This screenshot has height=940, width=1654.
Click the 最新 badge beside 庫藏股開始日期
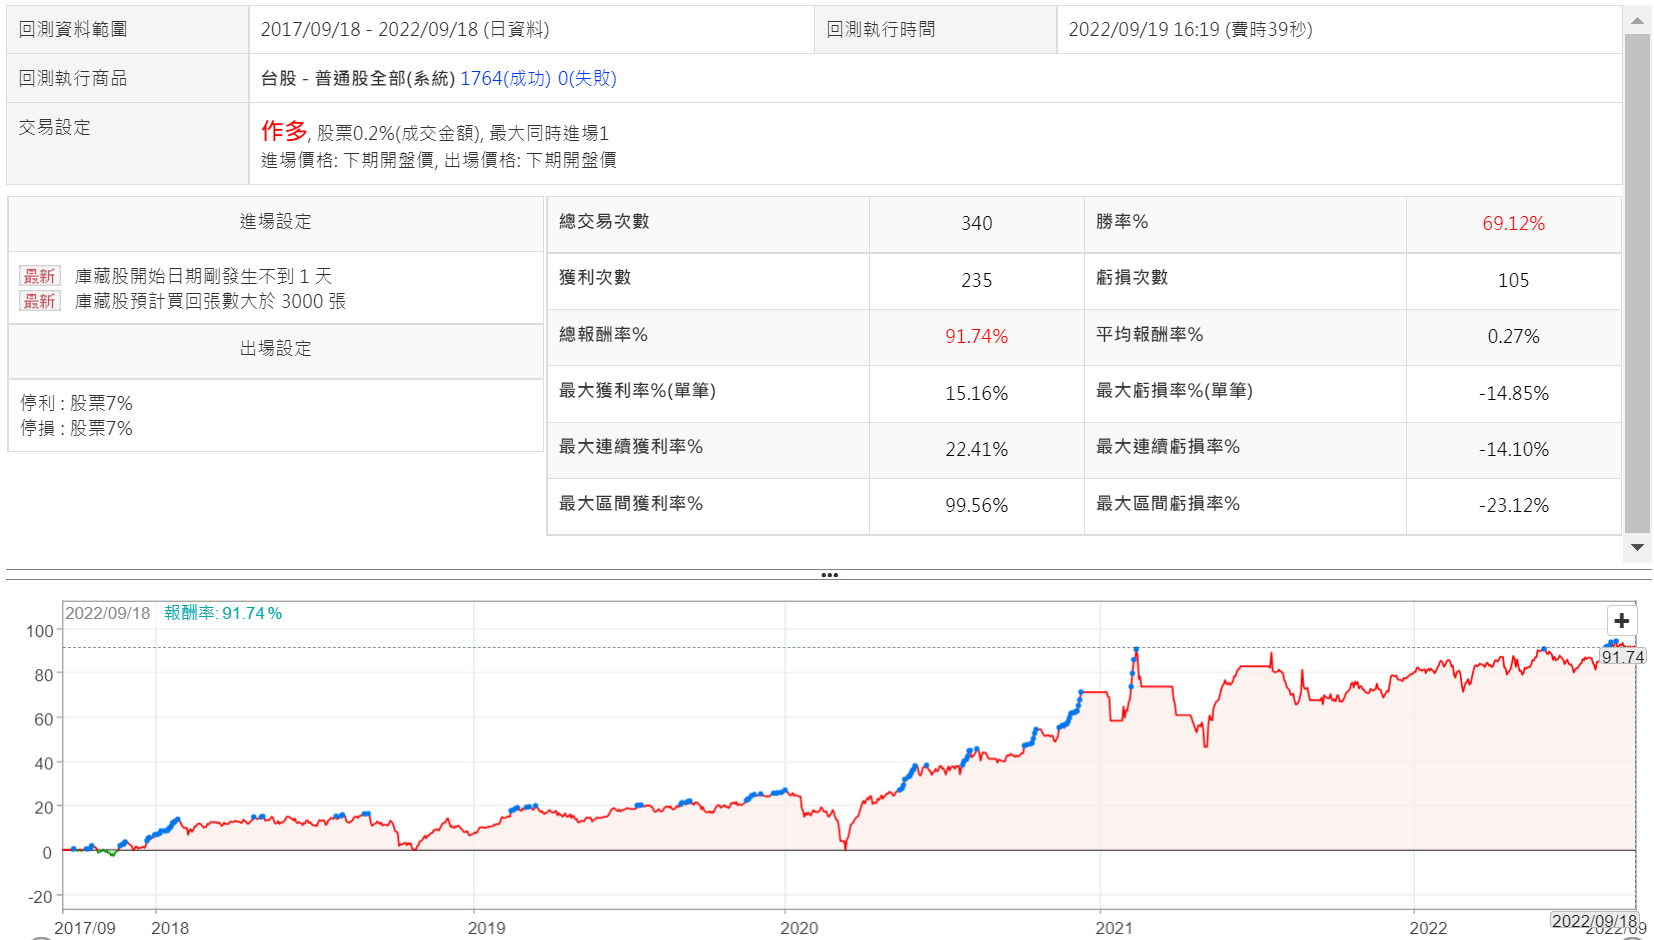[40, 276]
